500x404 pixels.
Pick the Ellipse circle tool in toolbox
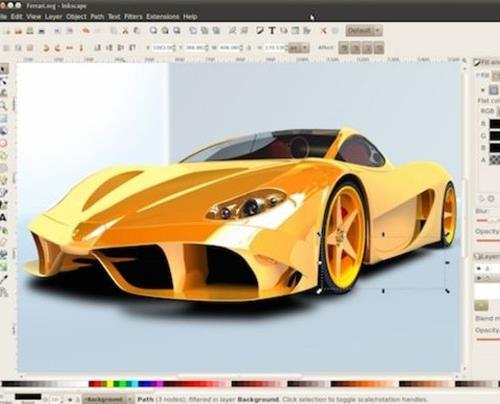pos(4,143)
